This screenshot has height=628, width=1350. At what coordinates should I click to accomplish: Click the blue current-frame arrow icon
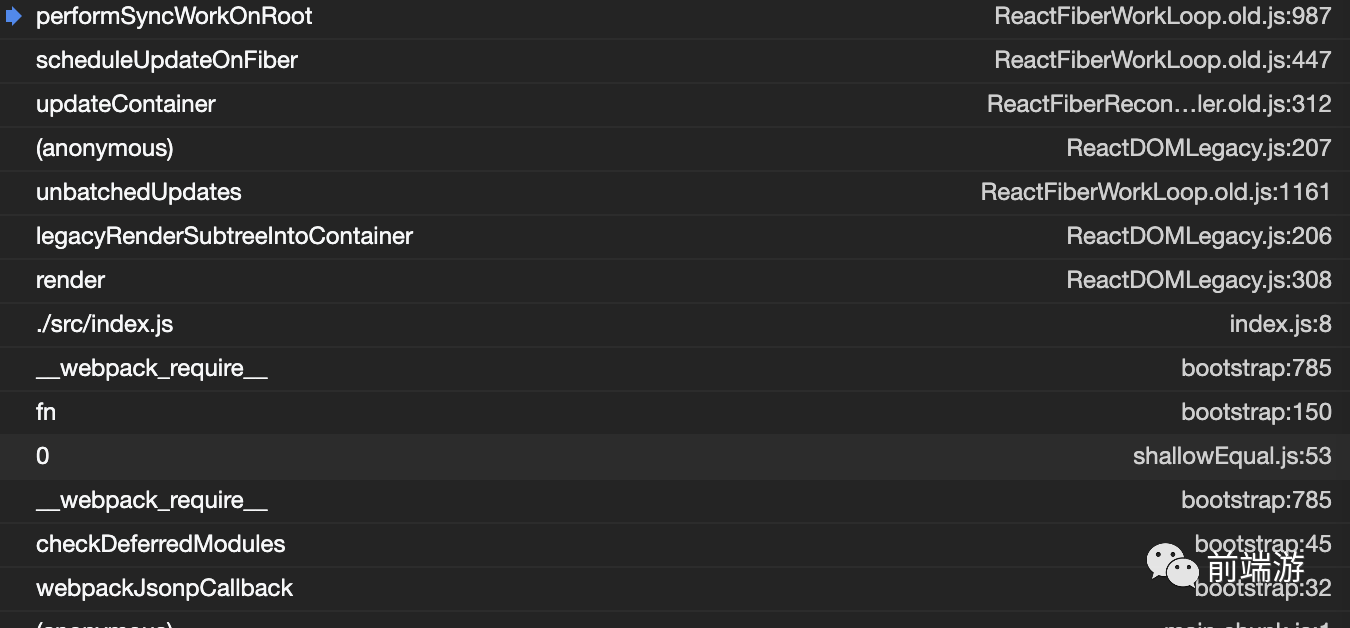pyautogui.click(x=14, y=16)
